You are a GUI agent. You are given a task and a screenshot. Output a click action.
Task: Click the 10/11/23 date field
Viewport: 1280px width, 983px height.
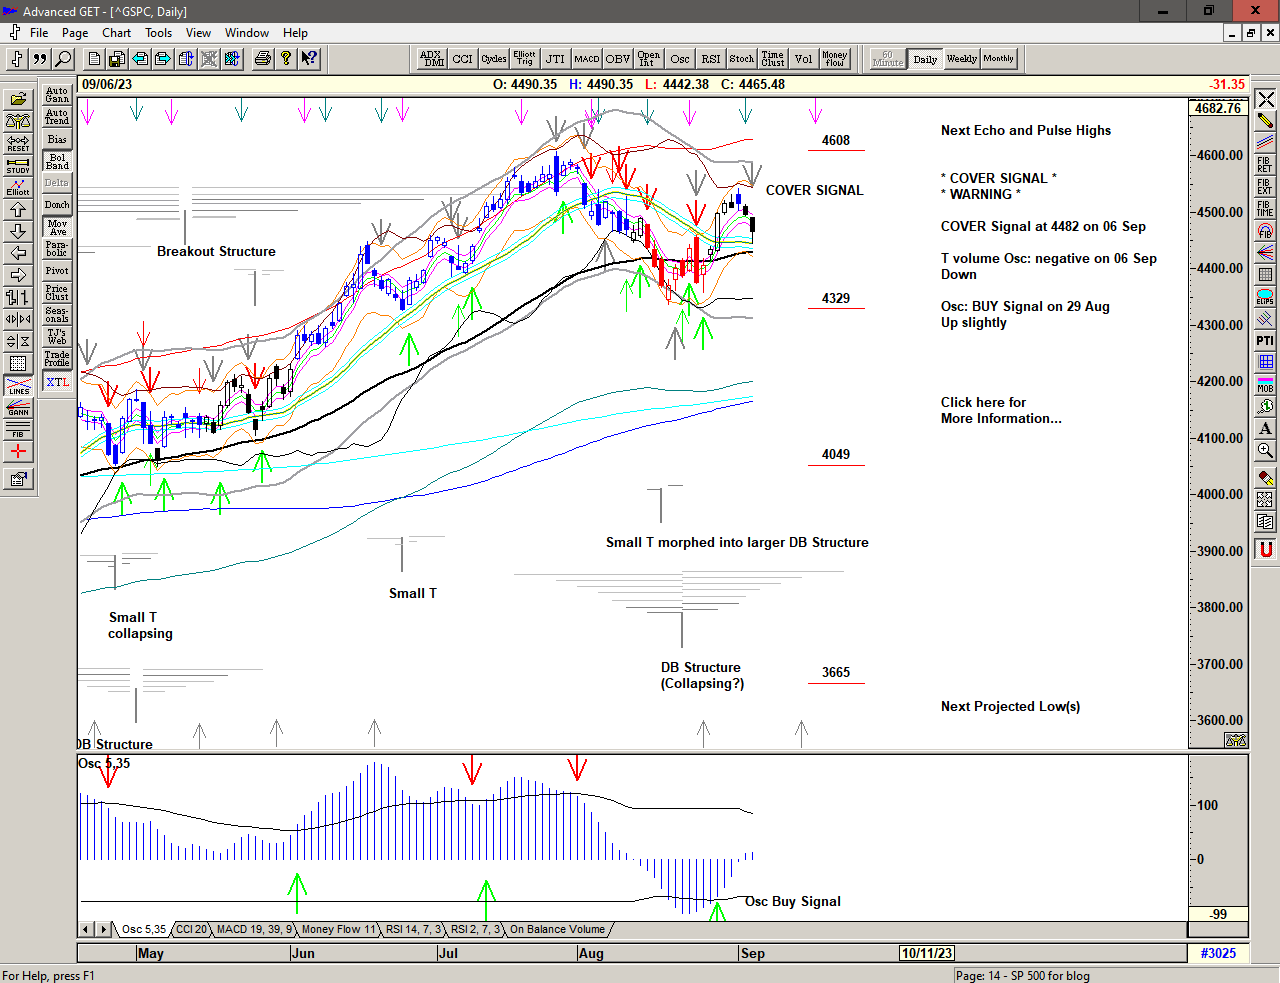pyautogui.click(x=927, y=953)
